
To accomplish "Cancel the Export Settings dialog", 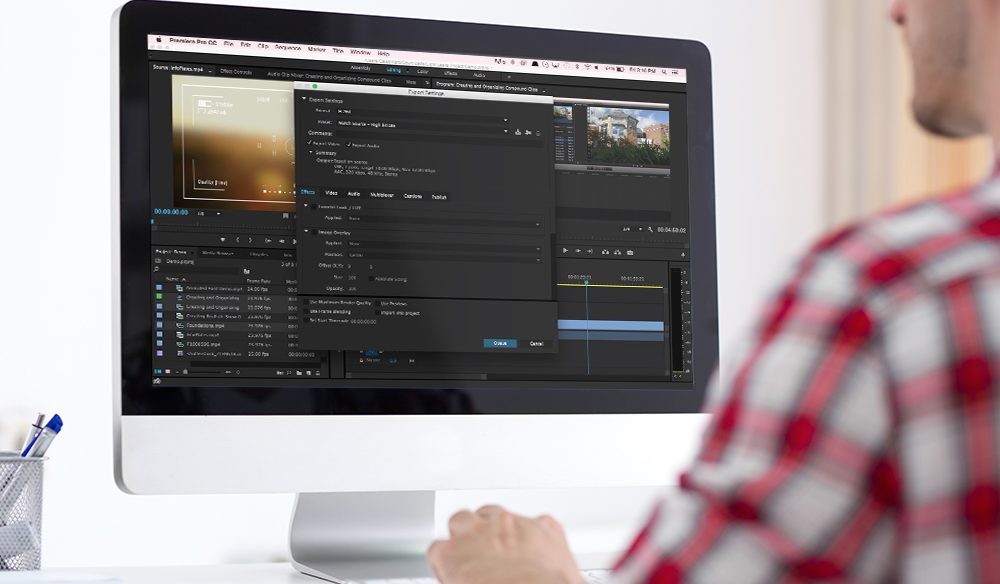I will point(535,343).
